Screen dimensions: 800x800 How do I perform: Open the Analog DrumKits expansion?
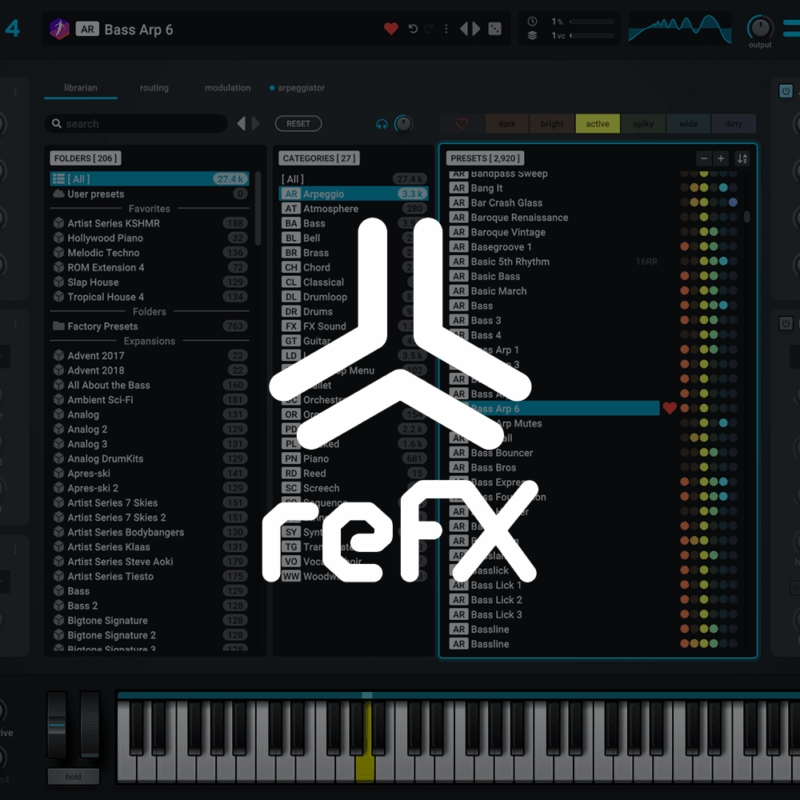[x=149, y=459]
